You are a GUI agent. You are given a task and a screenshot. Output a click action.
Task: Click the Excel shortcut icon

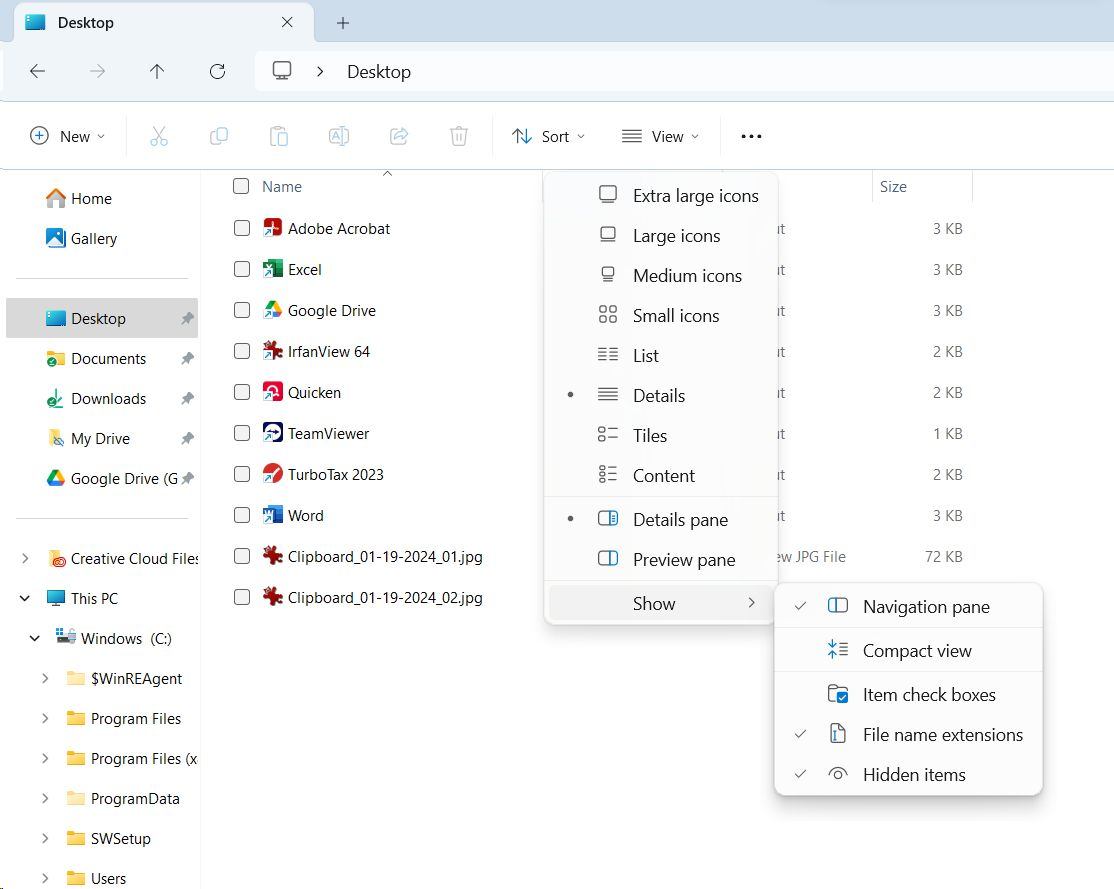[272, 269]
